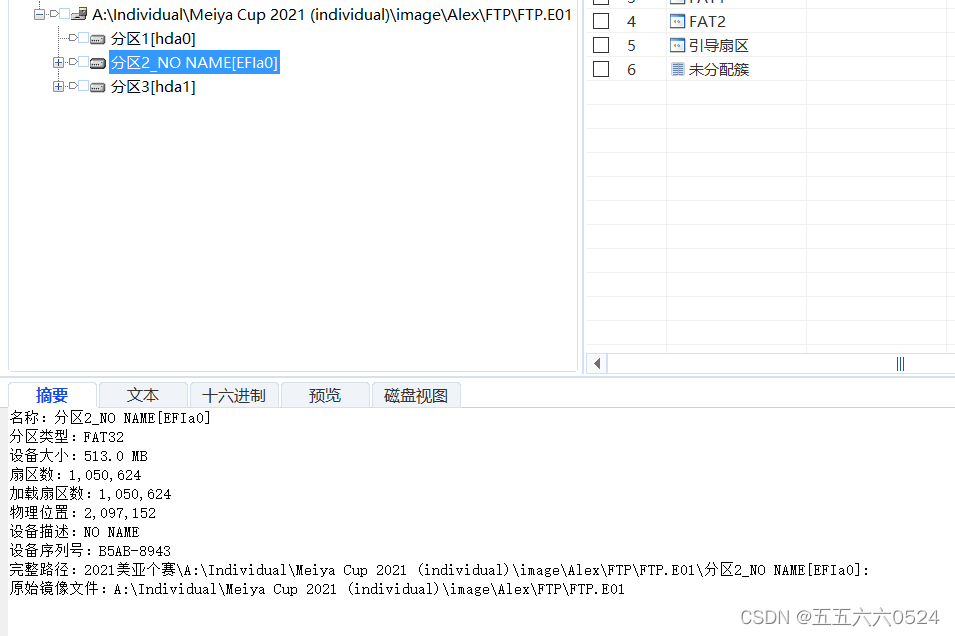
Task: Expand the 分区2_NO NAME[EFIa0] tree node
Action: click(x=58, y=62)
